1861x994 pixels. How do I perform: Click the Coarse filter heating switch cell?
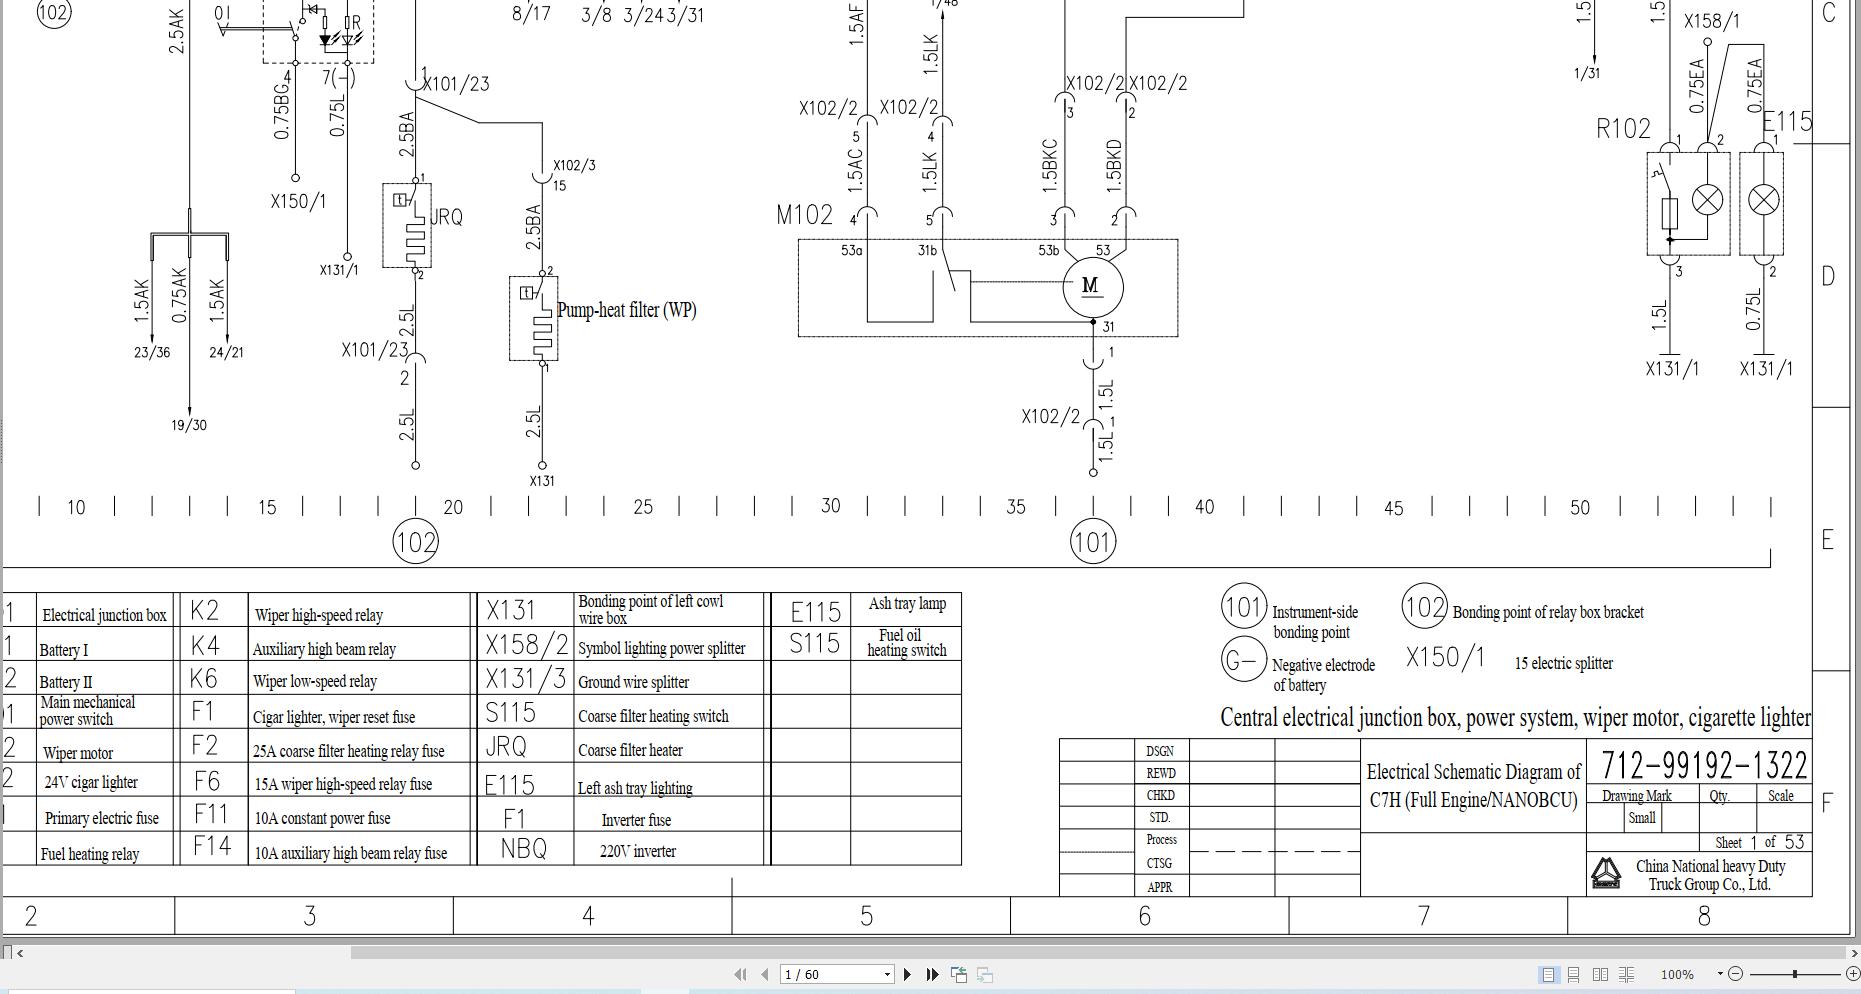[668, 712]
